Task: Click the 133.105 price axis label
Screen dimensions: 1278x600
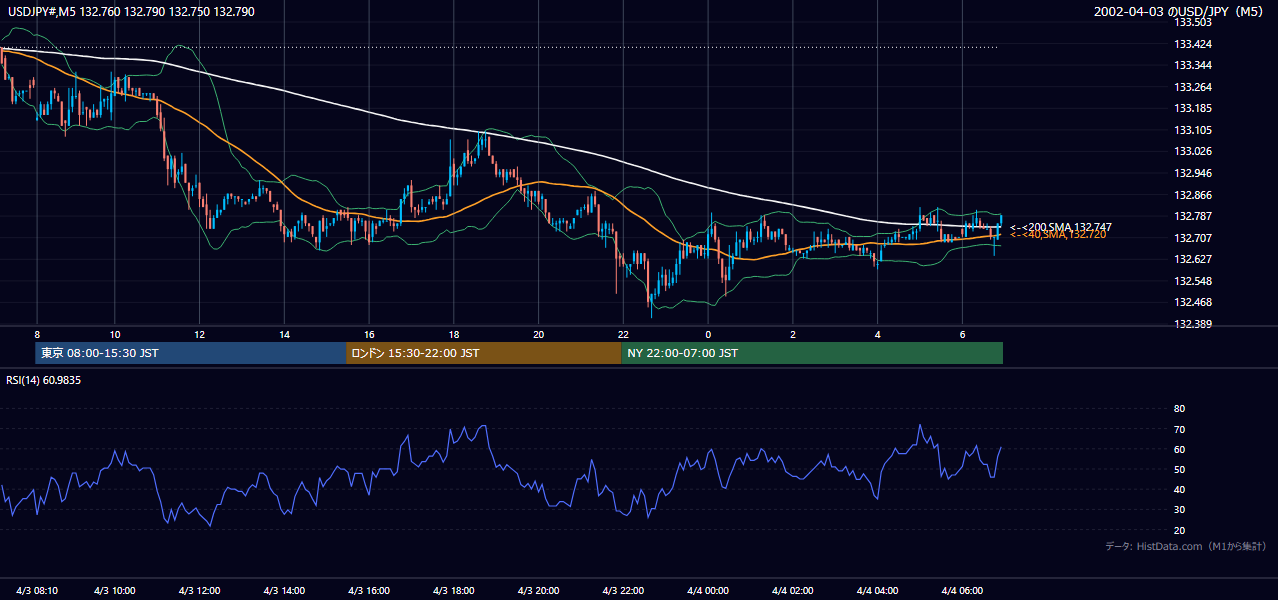Action: pyautogui.click(x=1193, y=130)
